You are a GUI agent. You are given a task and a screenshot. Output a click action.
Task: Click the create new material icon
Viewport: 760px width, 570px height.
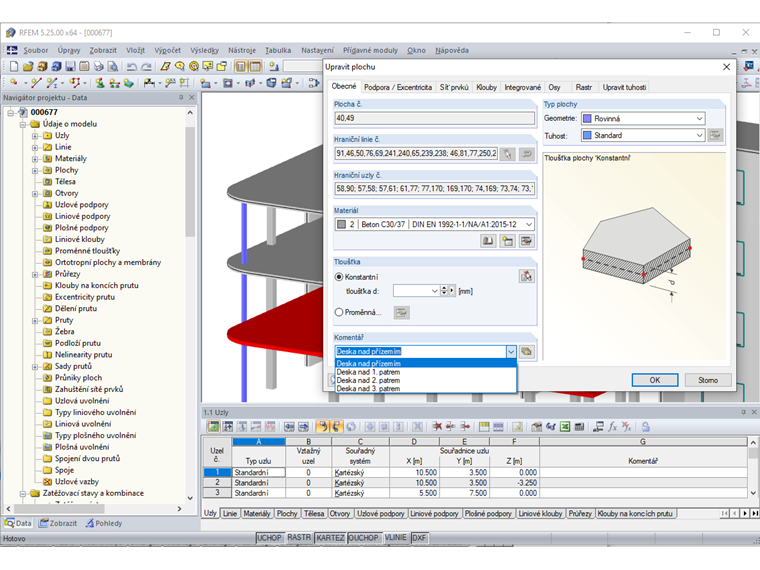point(507,241)
